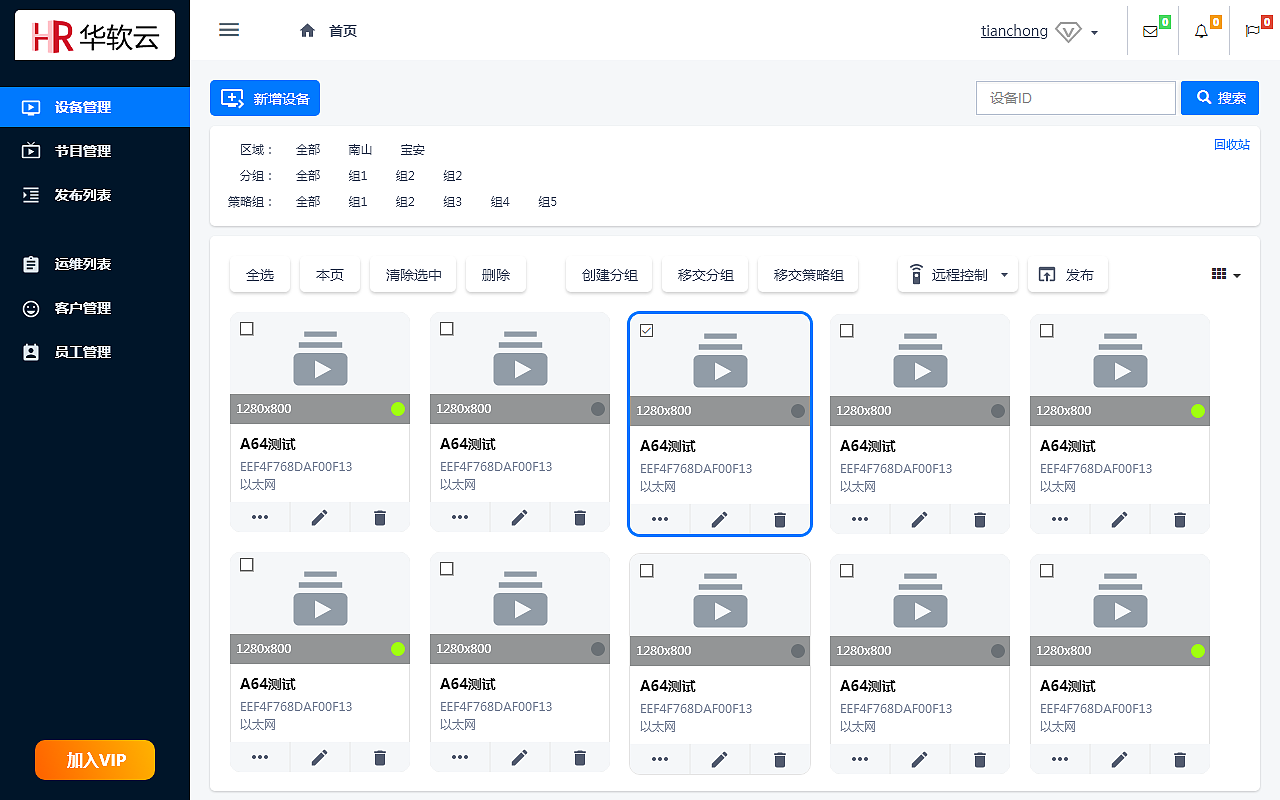
Task: Uncheck the selected device card's checkbox
Action: pos(647,330)
